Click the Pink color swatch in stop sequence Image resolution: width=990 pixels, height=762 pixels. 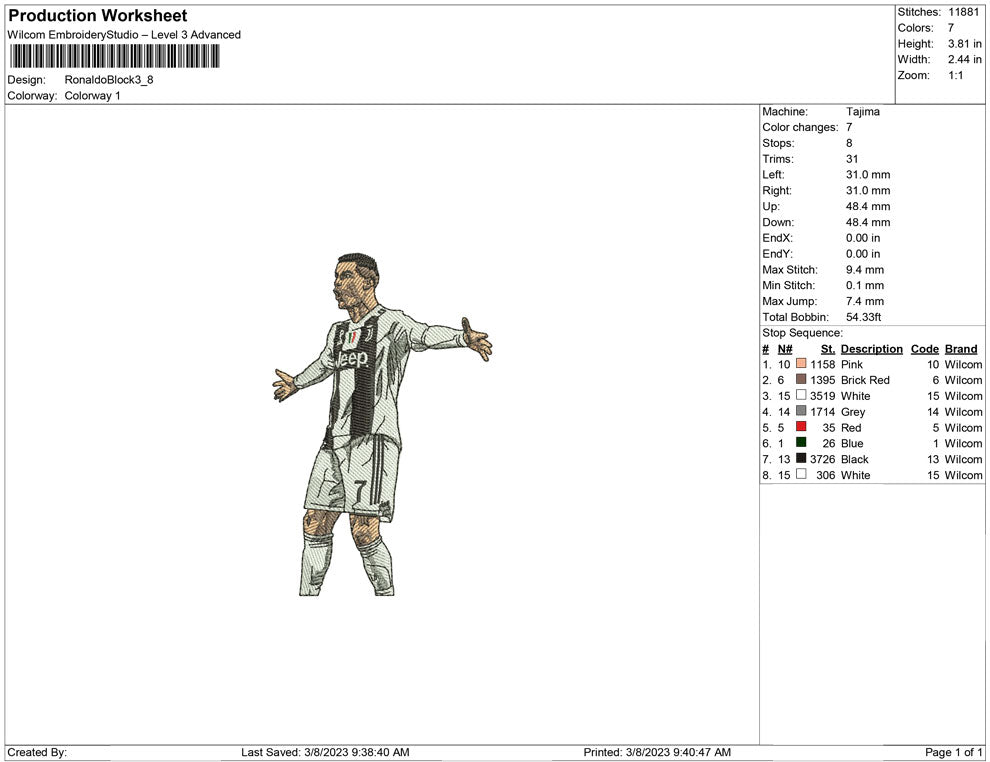[x=801, y=364]
